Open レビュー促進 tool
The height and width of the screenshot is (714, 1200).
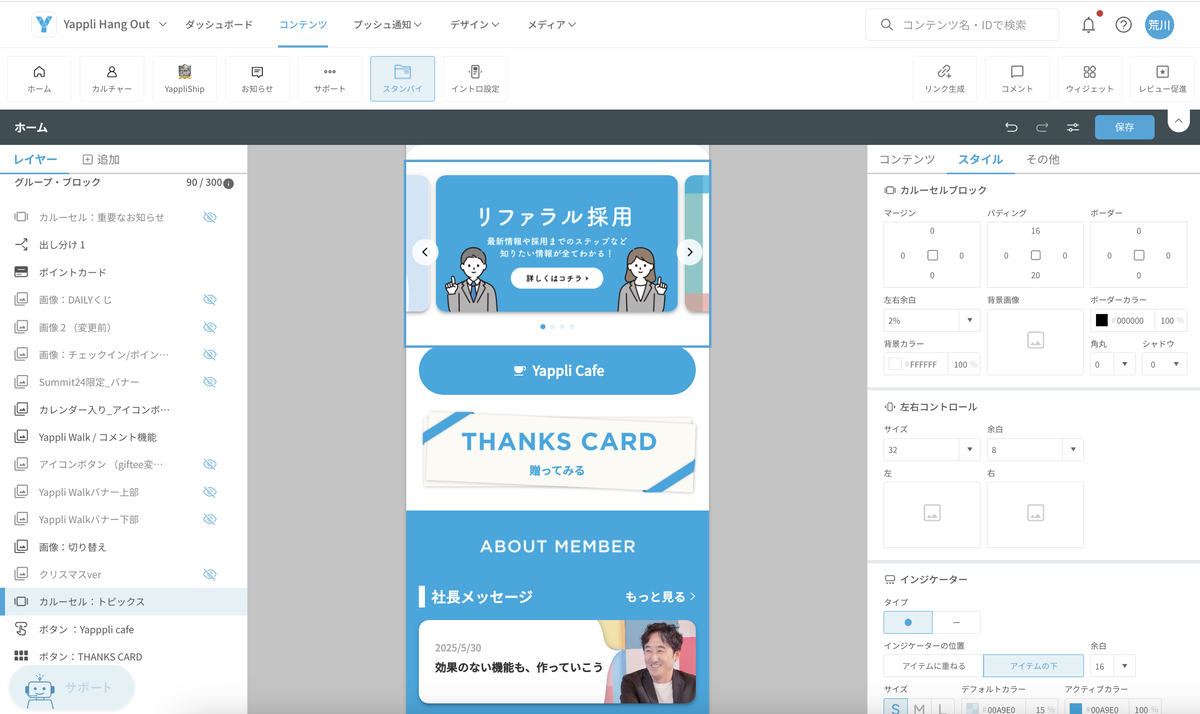coord(1162,78)
